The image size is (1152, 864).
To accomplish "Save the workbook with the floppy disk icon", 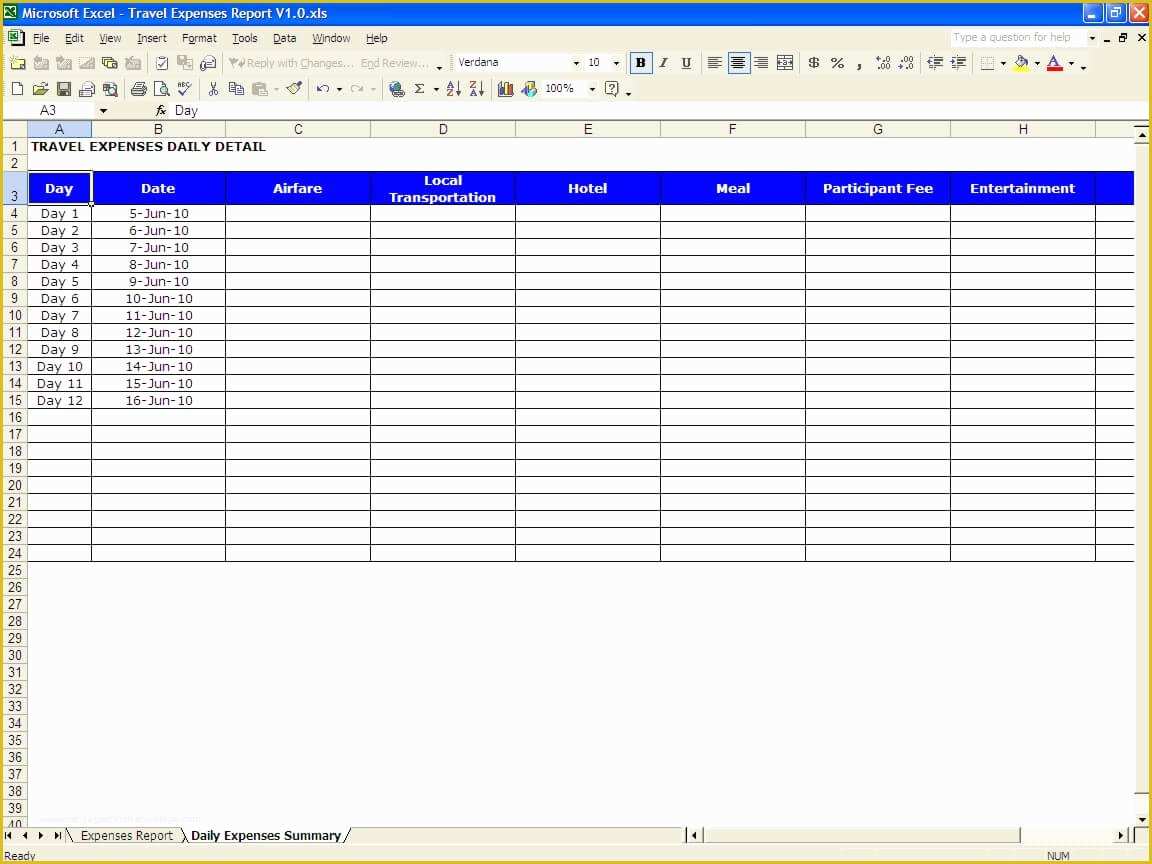I will pos(64,89).
